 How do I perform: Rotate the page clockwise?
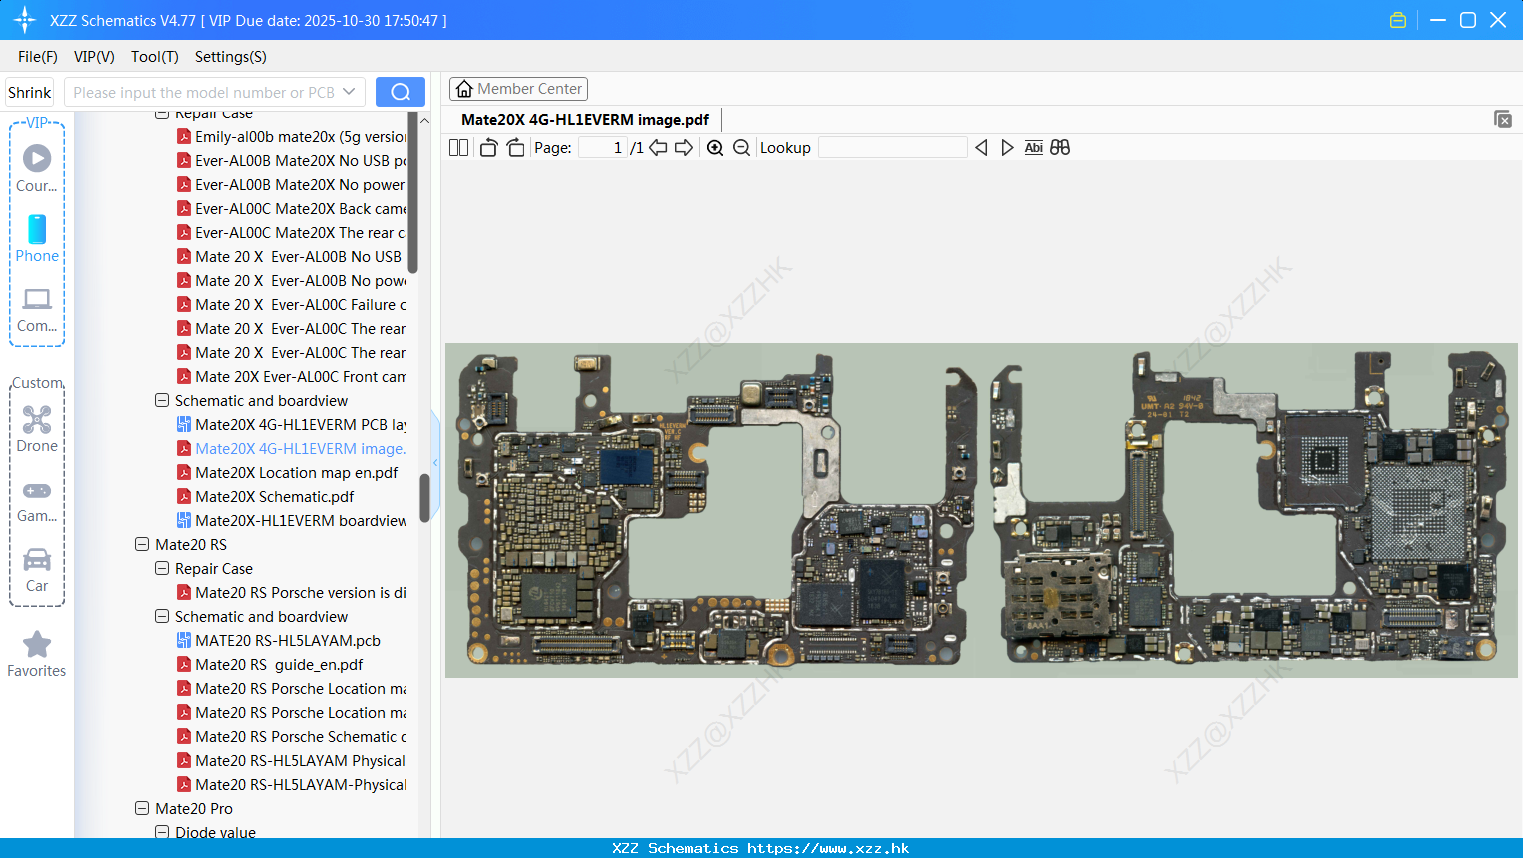click(515, 148)
